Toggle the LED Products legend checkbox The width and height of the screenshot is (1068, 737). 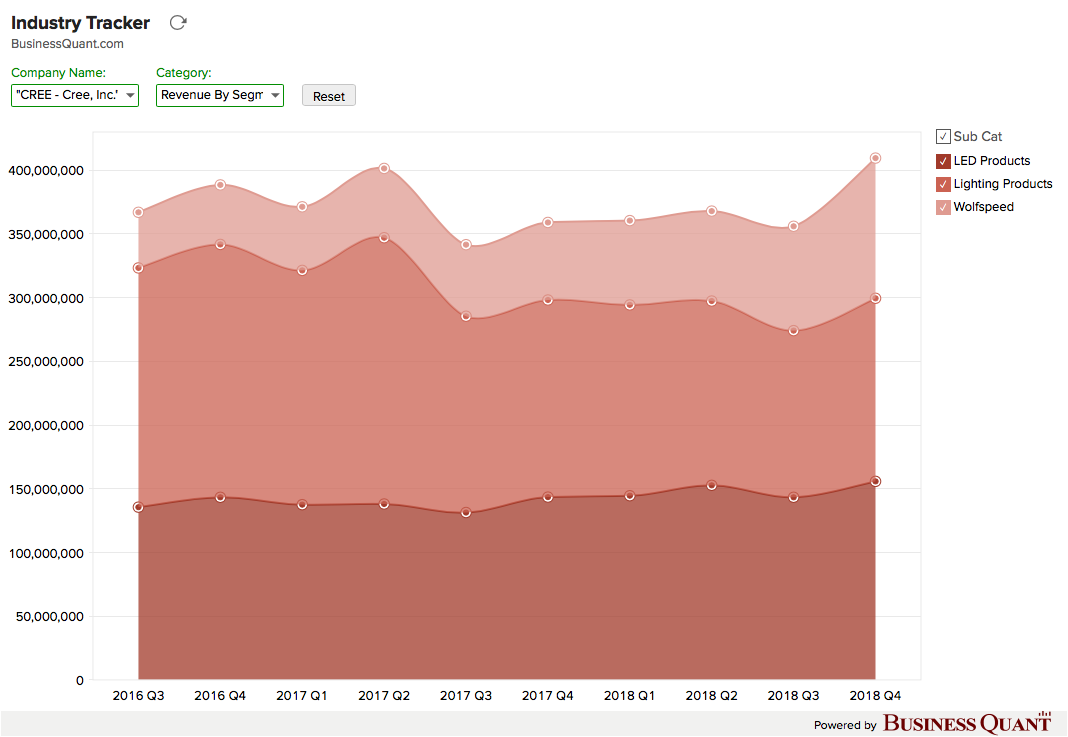pyautogui.click(x=943, y=161)
